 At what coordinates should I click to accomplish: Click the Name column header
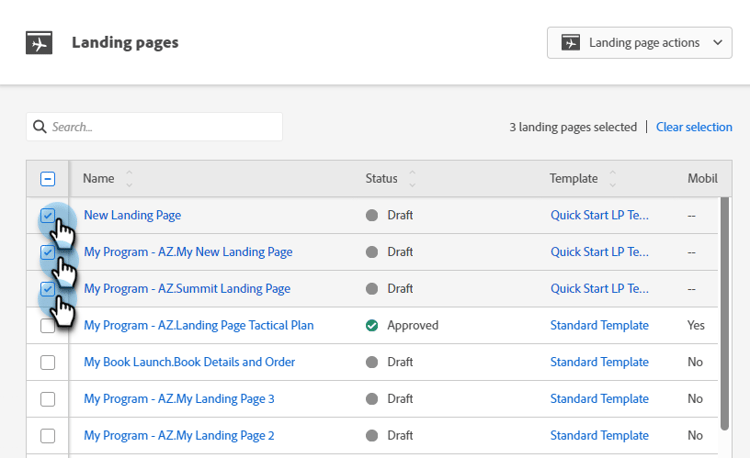(x=98, y=179)
